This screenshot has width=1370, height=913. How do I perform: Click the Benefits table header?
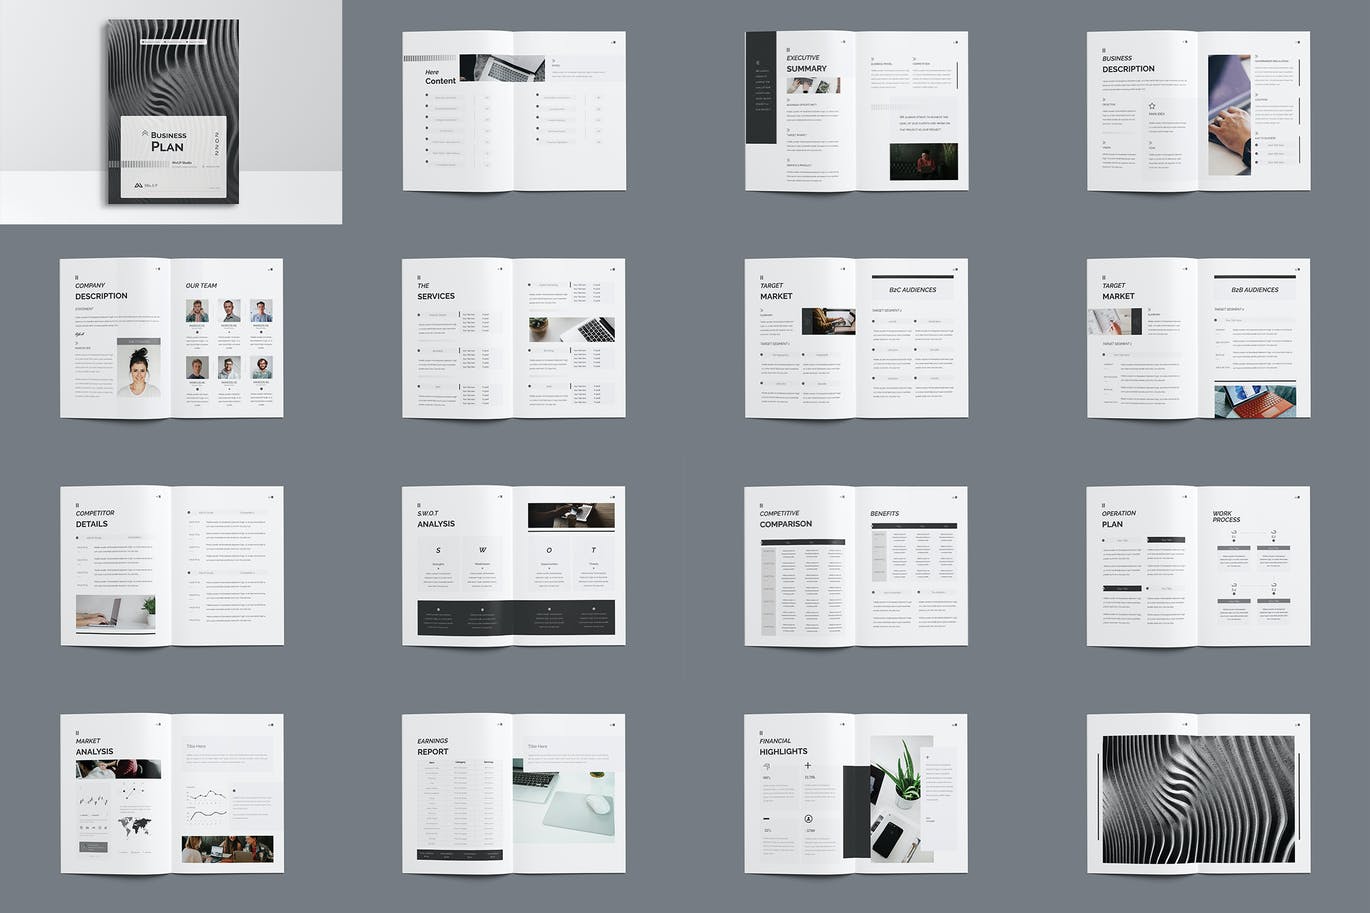coord(913,526)
